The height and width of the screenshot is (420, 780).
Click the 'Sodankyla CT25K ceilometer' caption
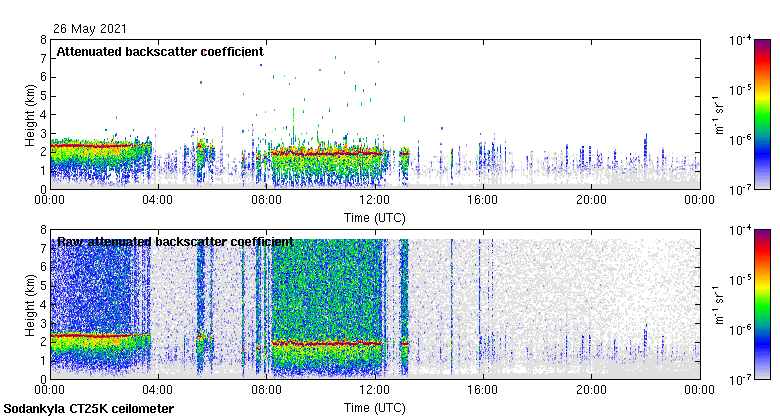coord(89,409)
